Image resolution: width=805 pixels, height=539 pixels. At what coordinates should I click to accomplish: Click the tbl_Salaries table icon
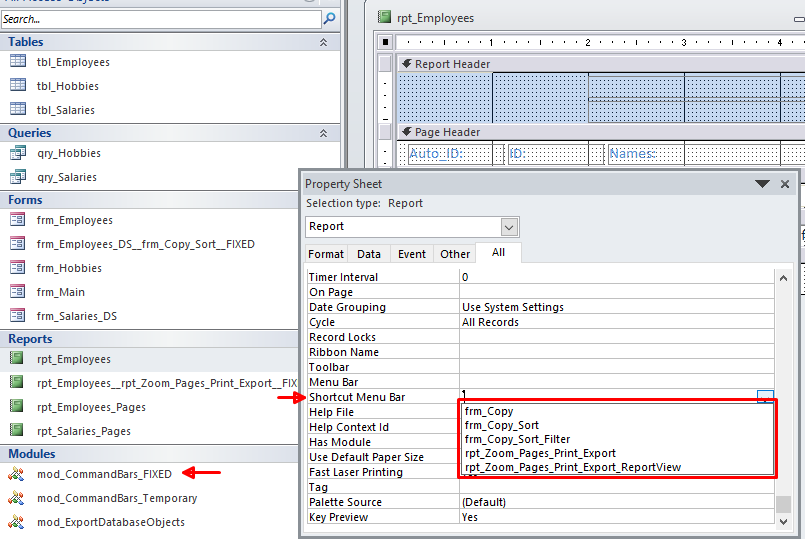click(x=18, y=109)
